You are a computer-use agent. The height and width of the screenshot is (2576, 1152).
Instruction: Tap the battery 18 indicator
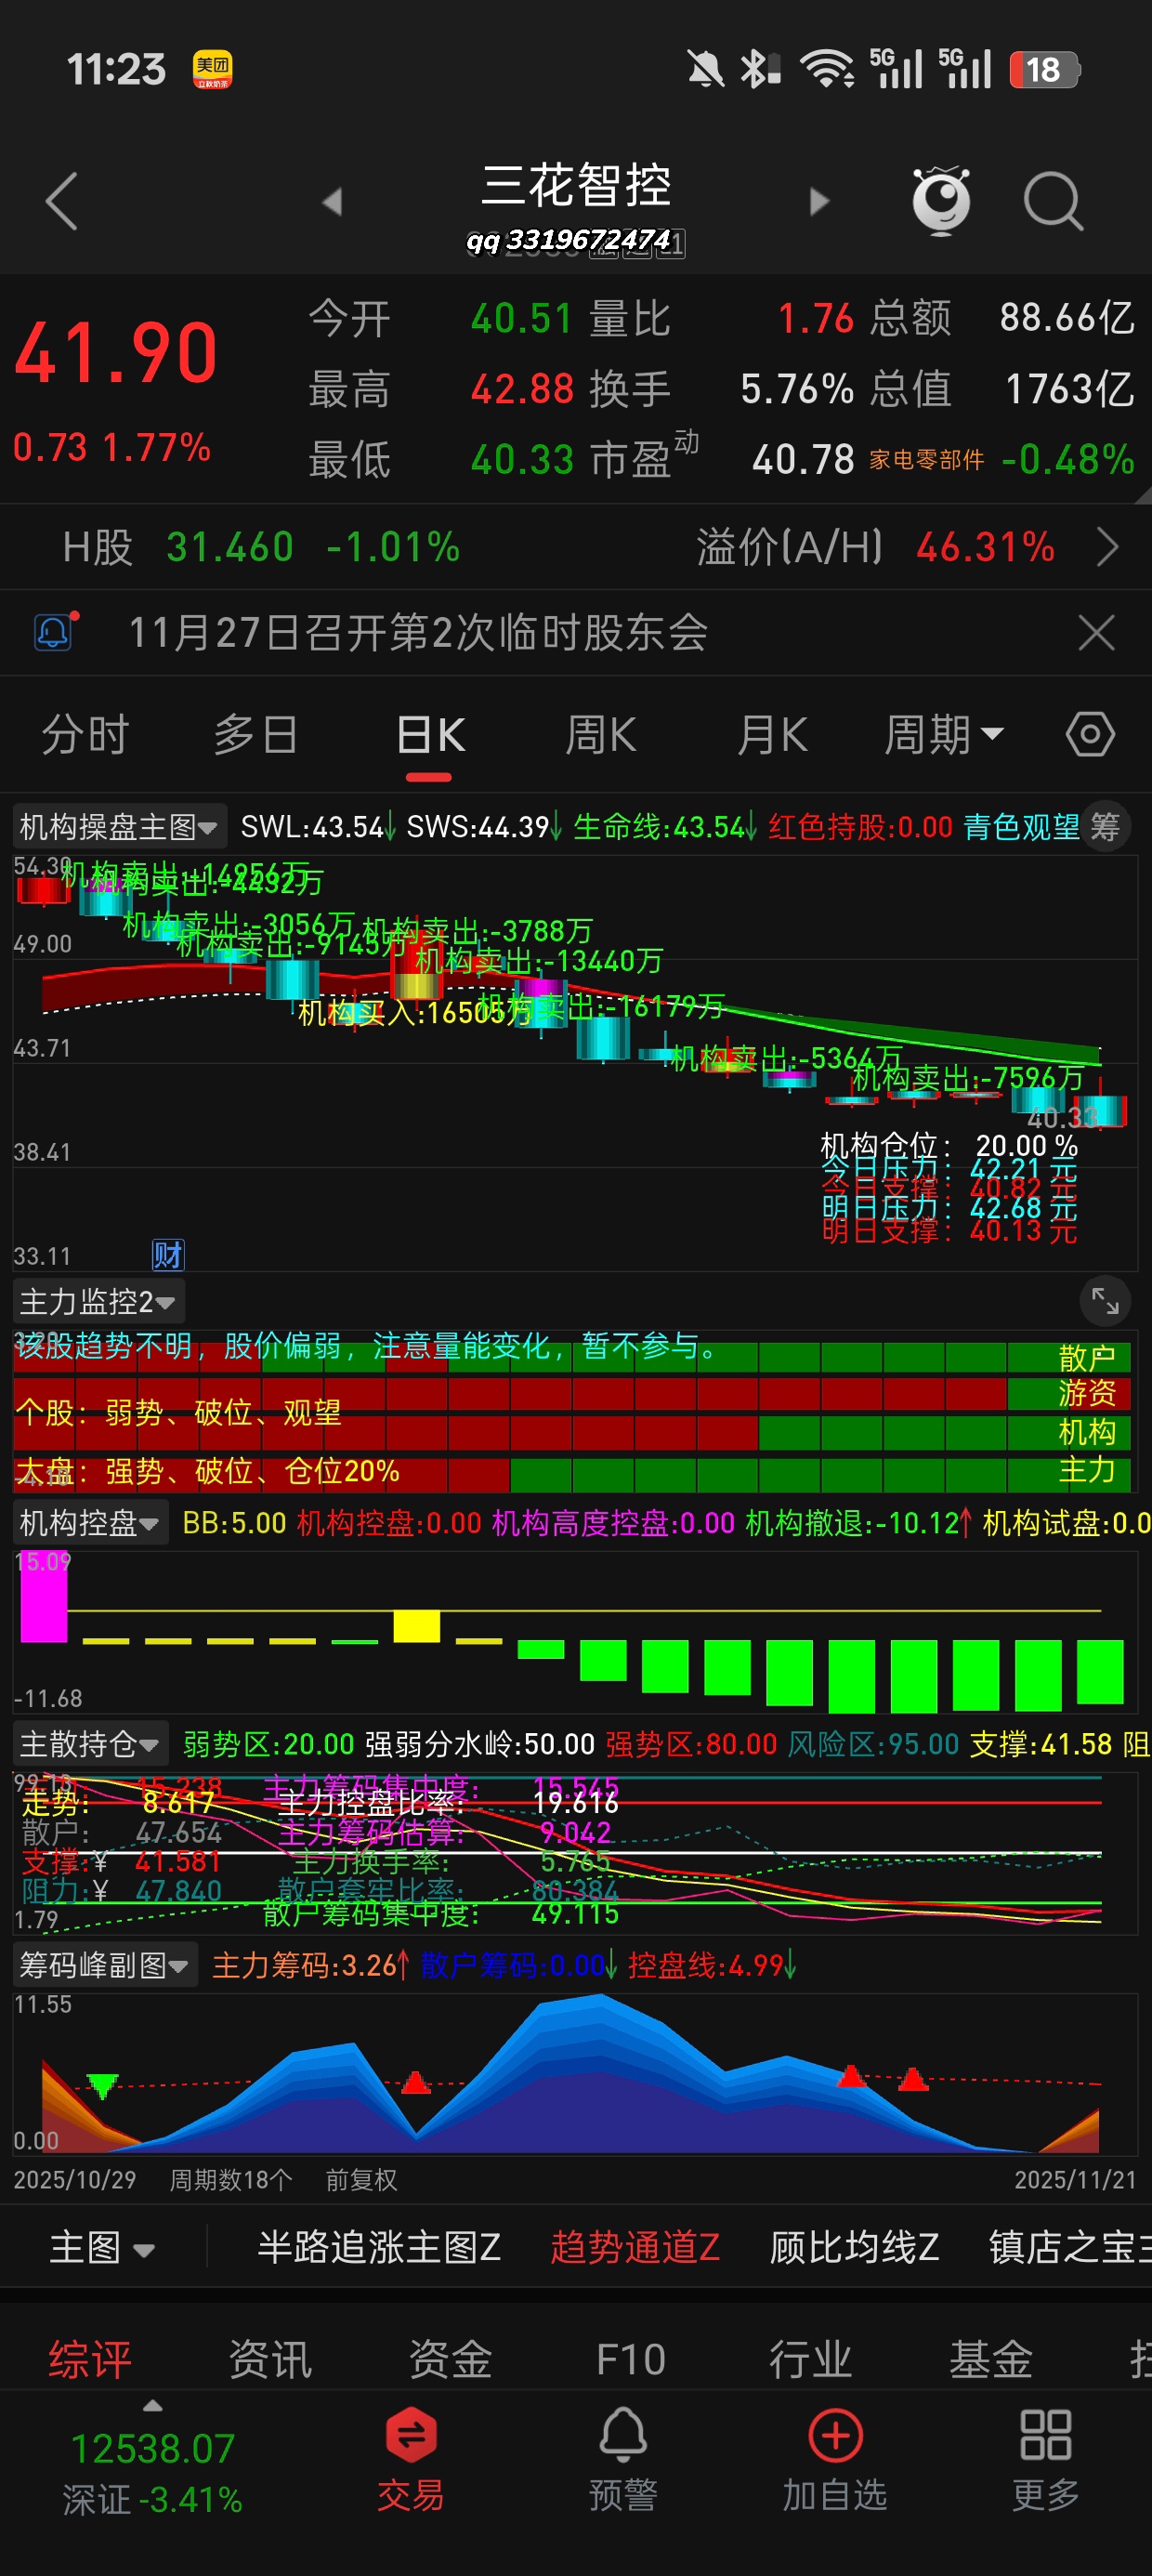1044,69
